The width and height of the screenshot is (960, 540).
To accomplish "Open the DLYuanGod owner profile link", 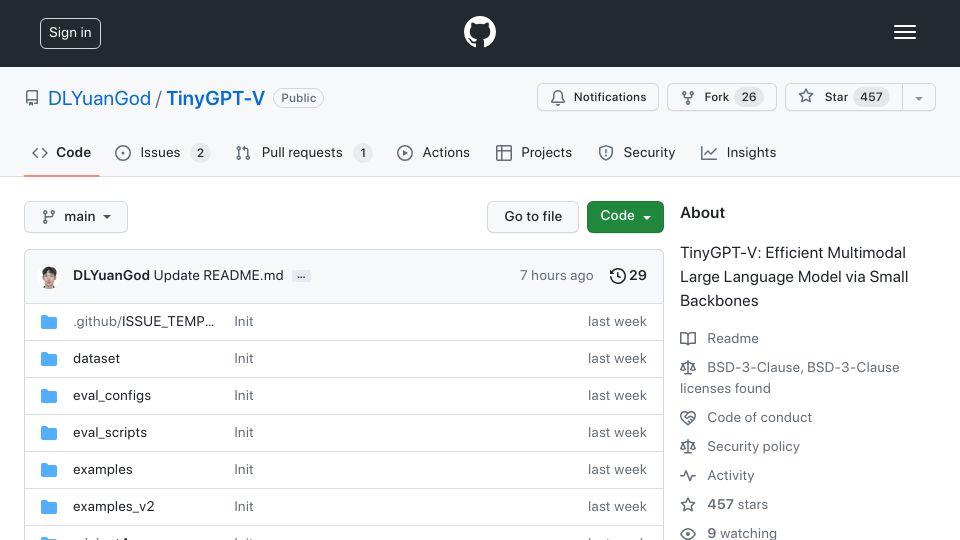I will [x=99, y=98].
